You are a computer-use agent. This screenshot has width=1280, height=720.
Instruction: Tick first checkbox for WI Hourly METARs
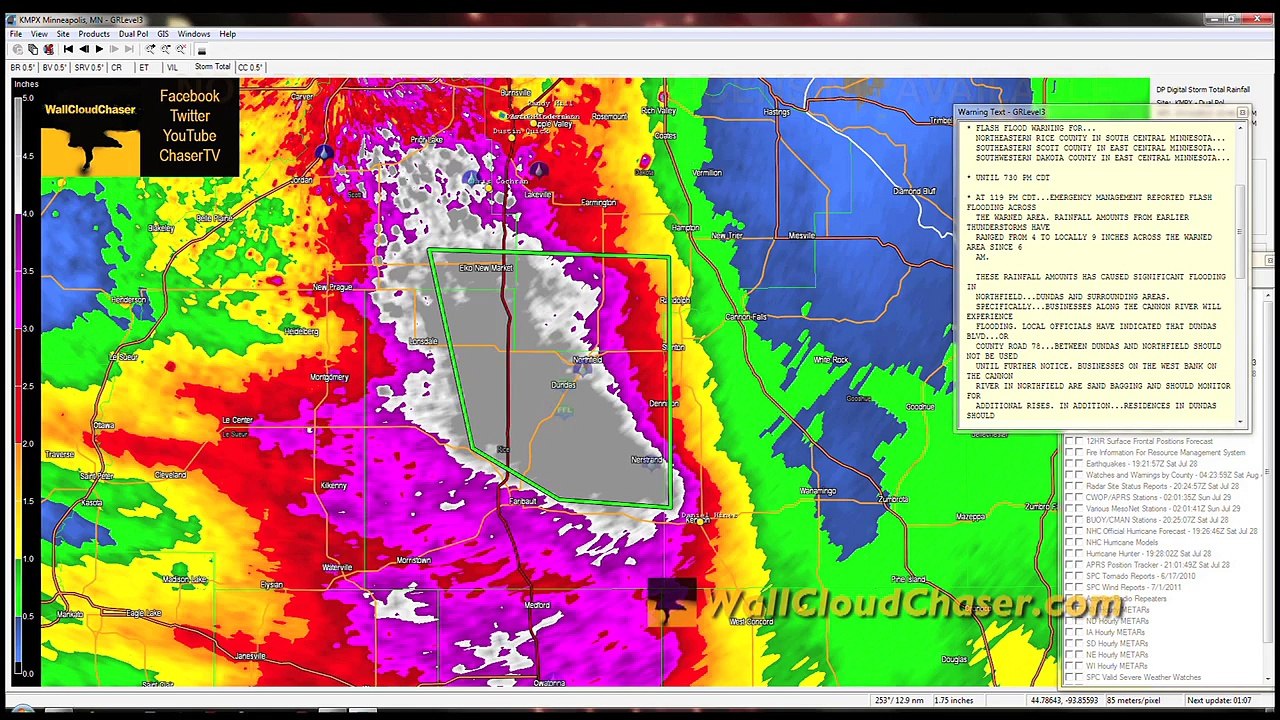coord(1069,666)
